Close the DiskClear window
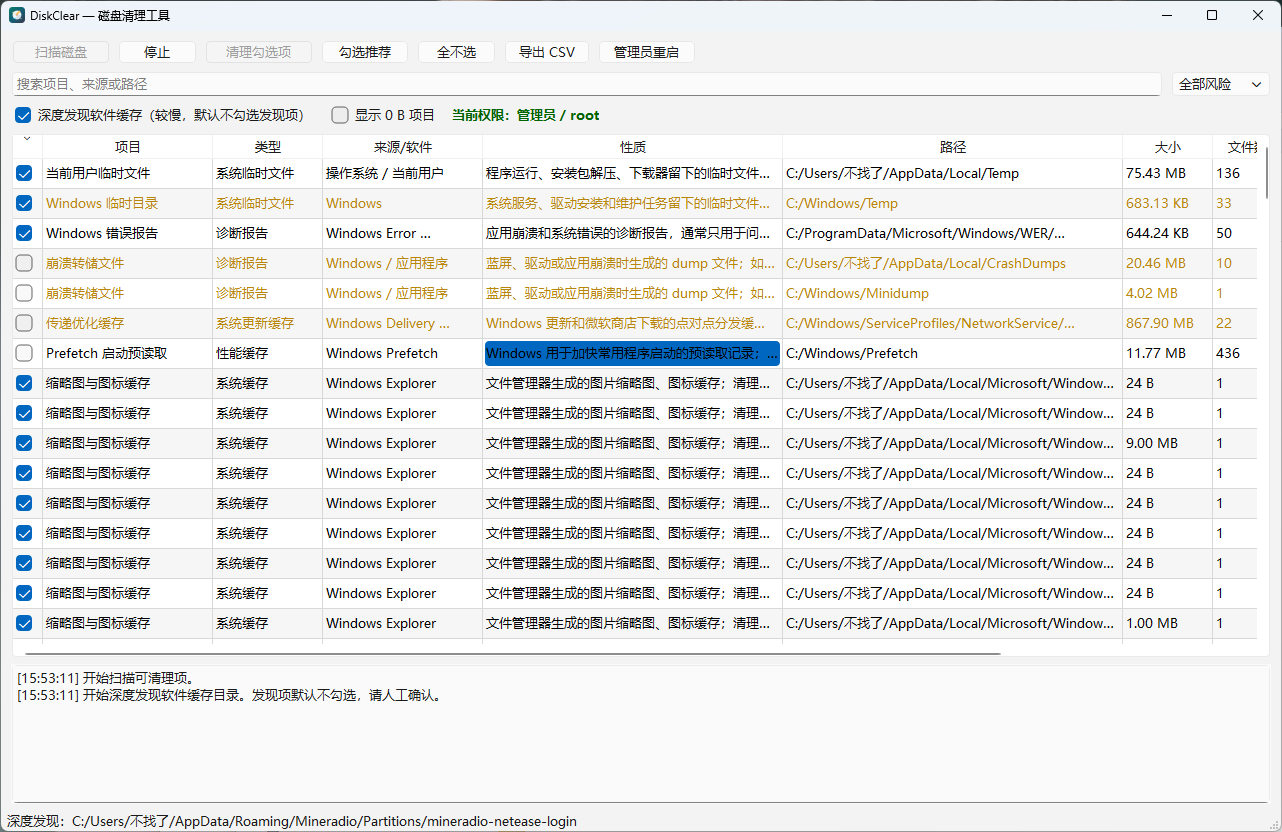 coord(1258,15)
